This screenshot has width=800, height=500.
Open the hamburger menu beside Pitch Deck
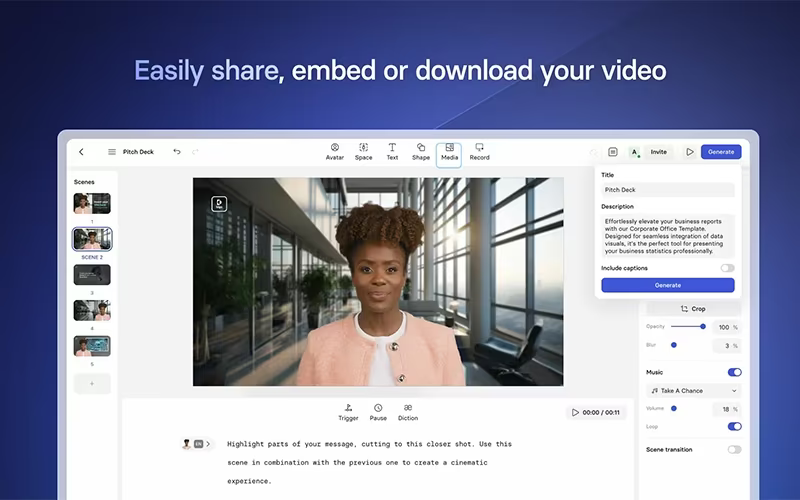(x=112, y=152)
